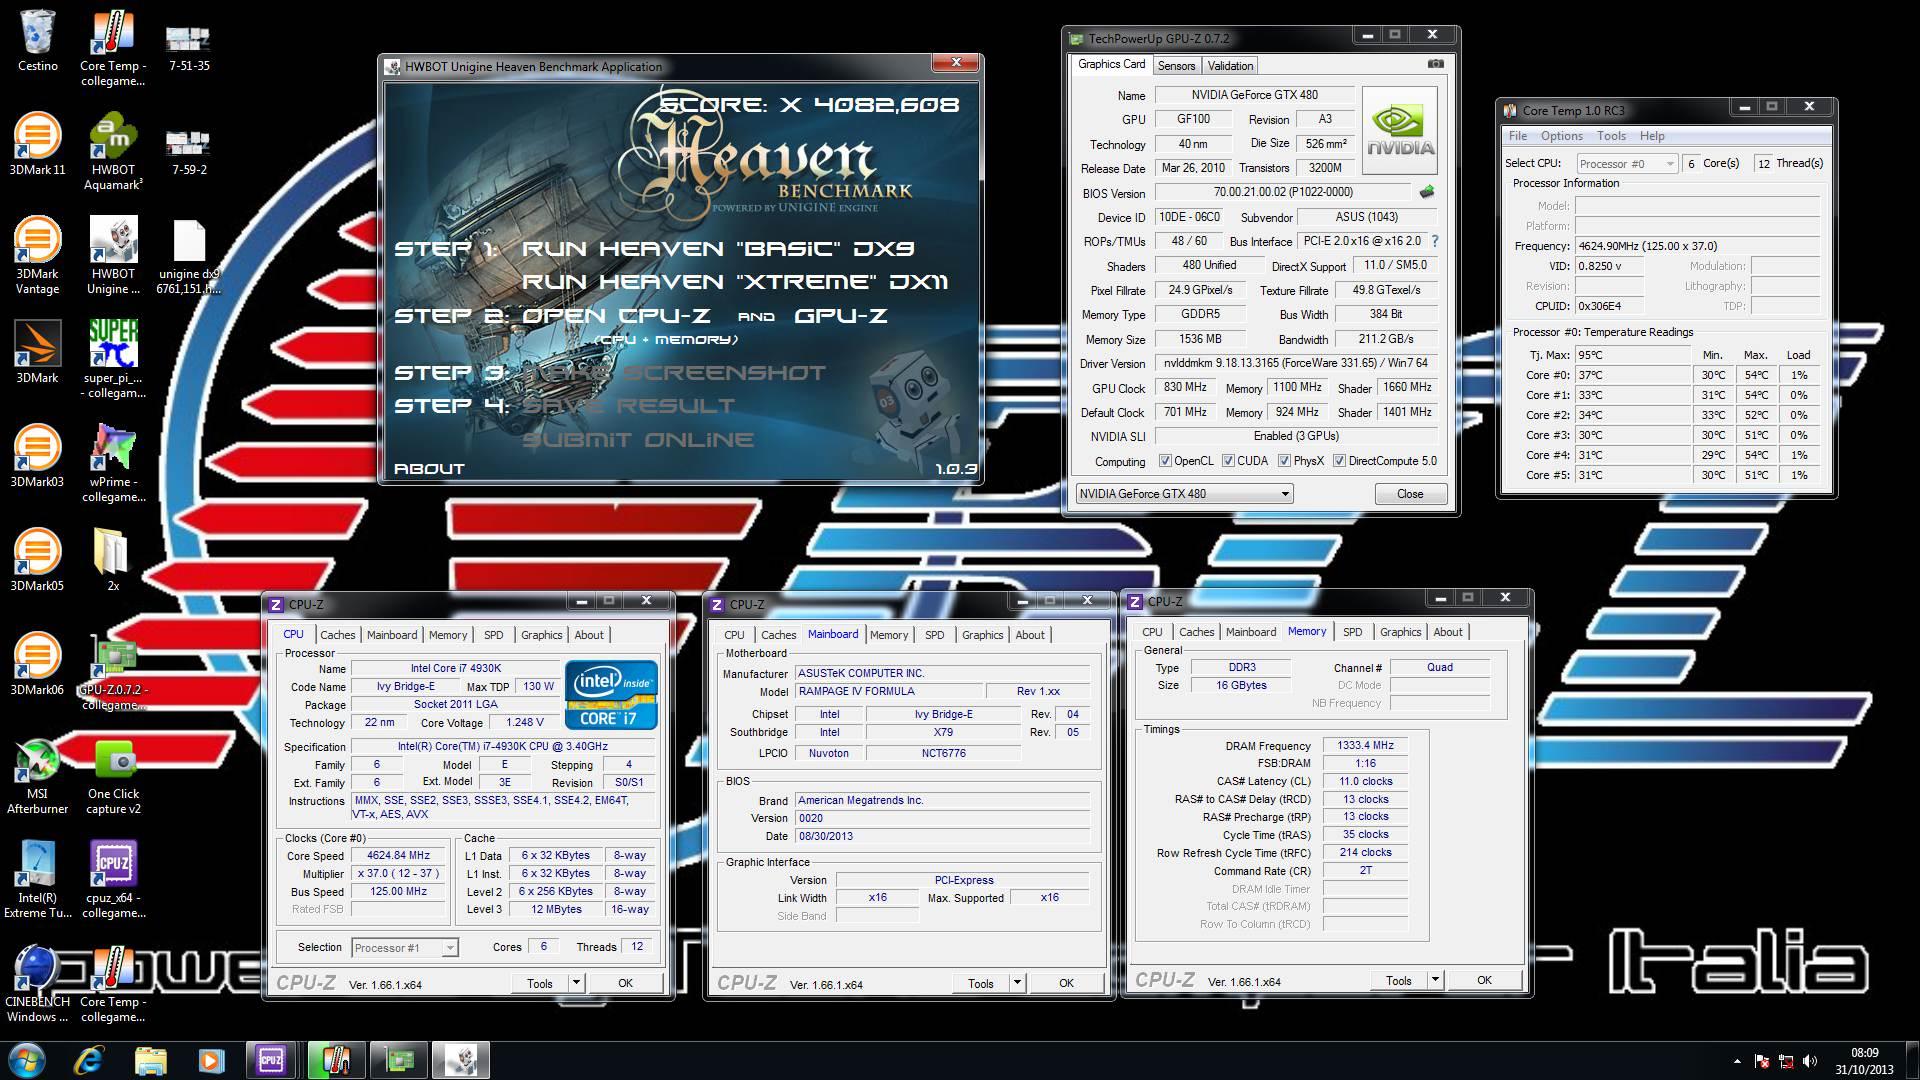Screen dimensions: 1920x1080
Task: Click OK in CPU-Z Memory window
Action: click(x=1484, y=980)
